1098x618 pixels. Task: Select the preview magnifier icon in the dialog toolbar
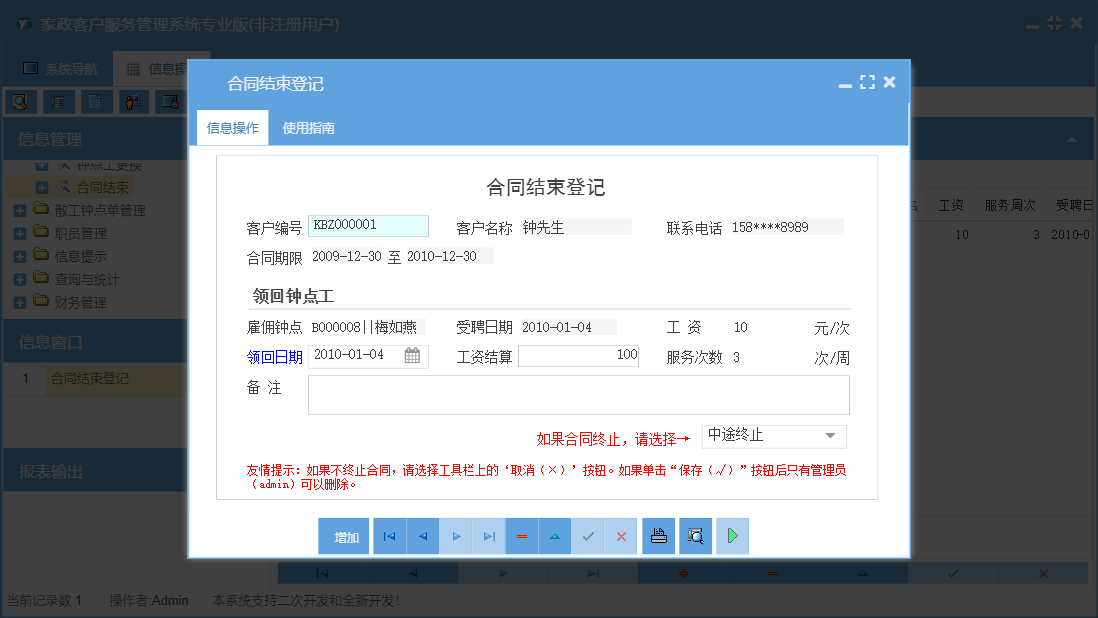coord(694,536)
